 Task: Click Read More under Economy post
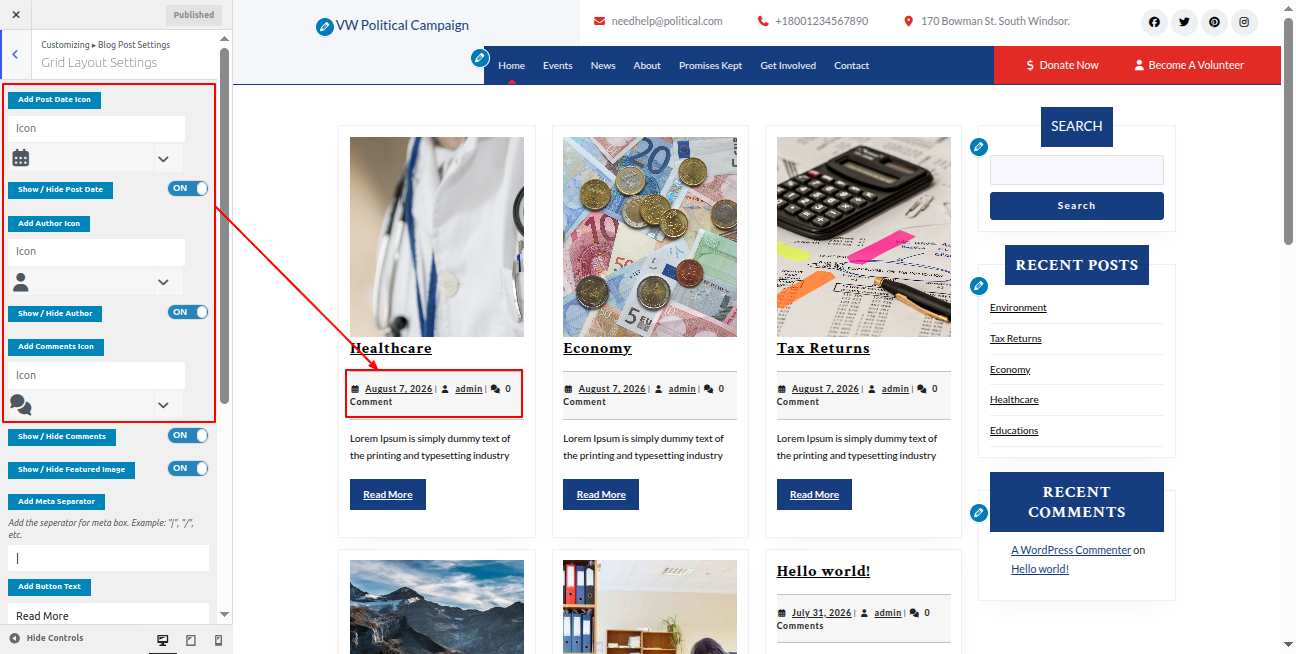(601, 494)
